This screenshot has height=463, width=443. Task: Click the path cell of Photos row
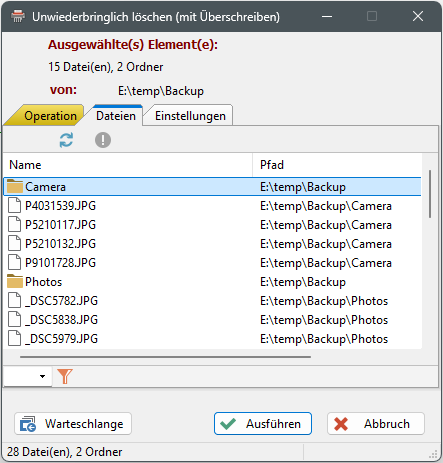(x=303, y=282)
